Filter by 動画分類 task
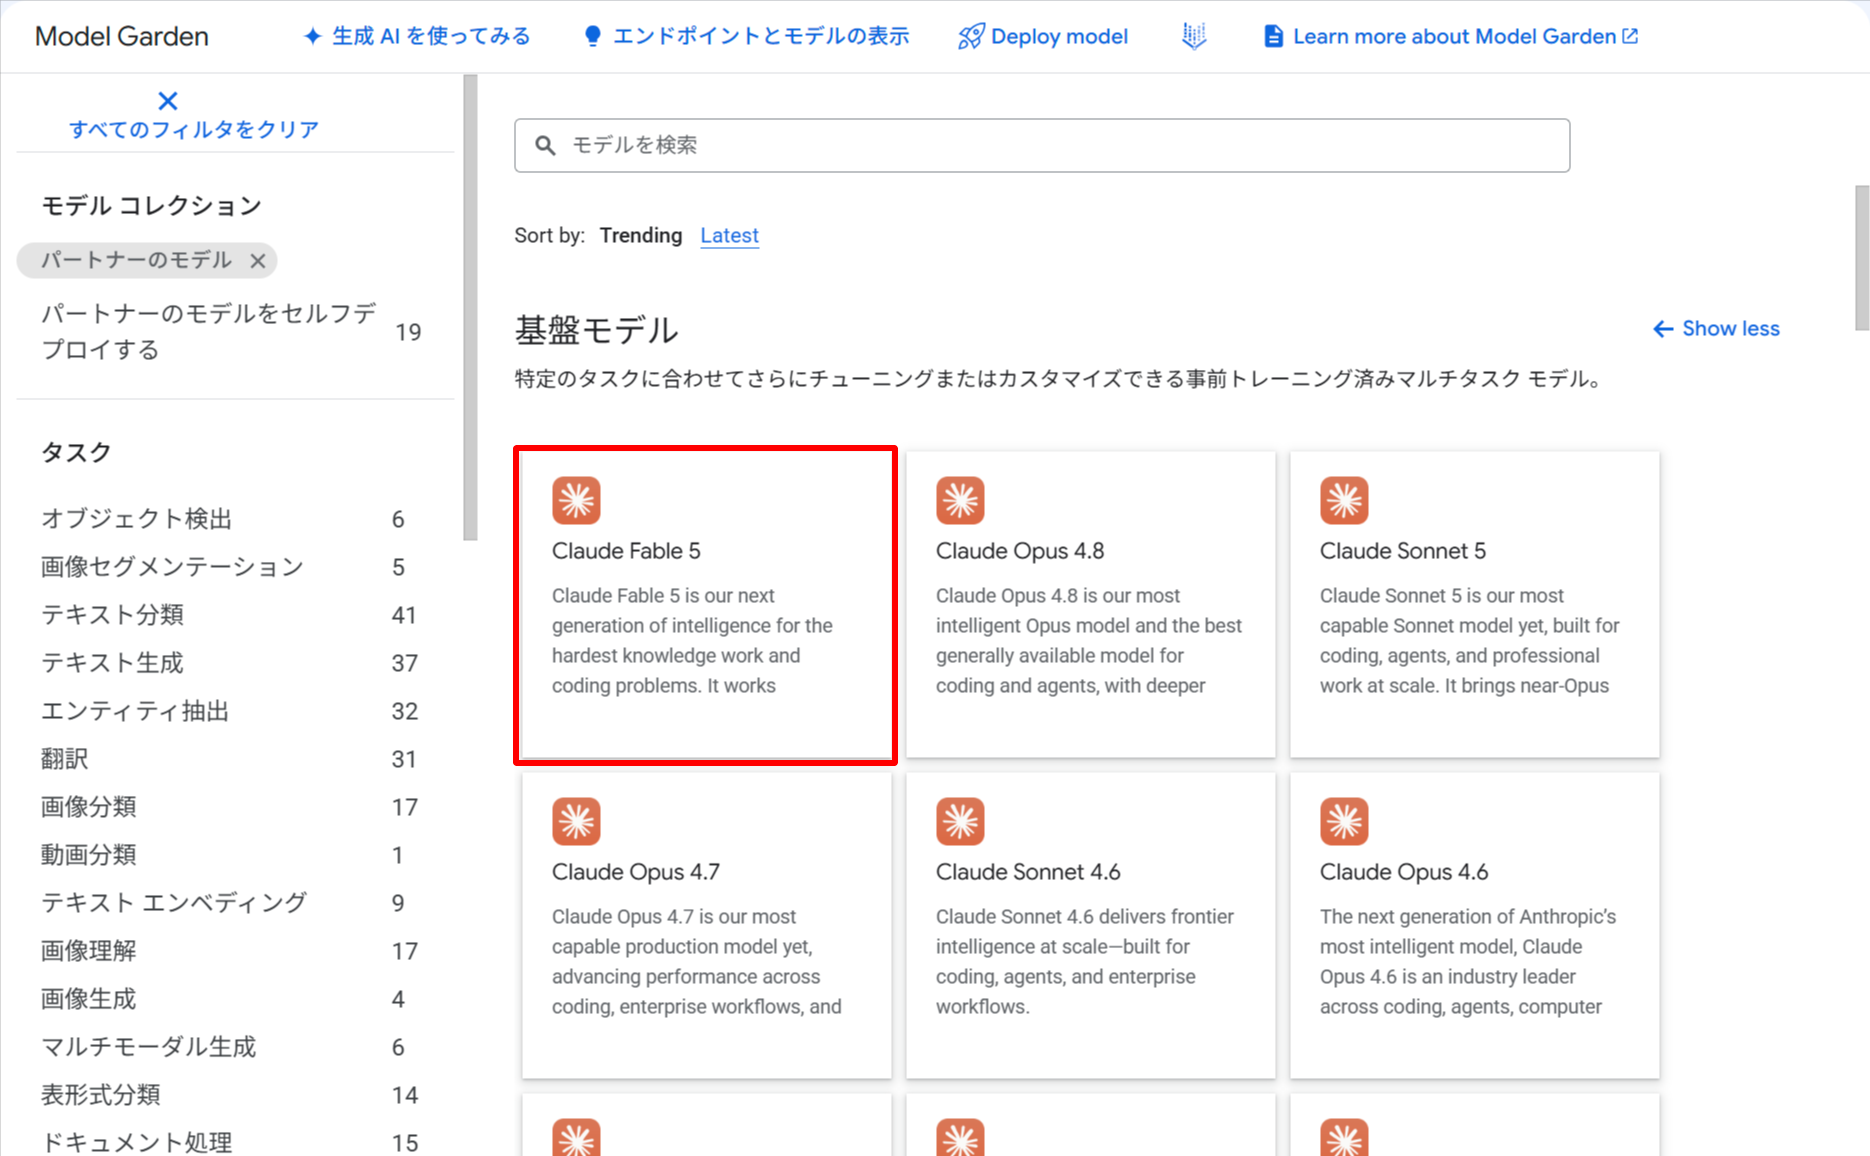Screen dimensions: 1870x1156 [x=88, y=855]
